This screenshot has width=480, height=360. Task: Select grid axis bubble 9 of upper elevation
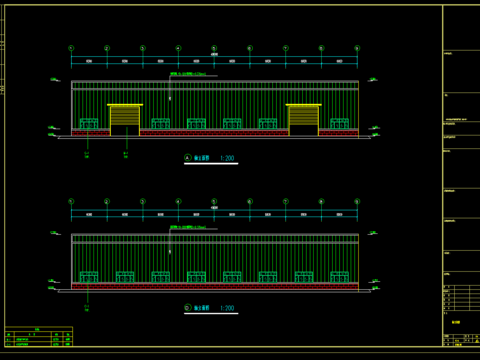pyautogui.click(x=357, y=48)
